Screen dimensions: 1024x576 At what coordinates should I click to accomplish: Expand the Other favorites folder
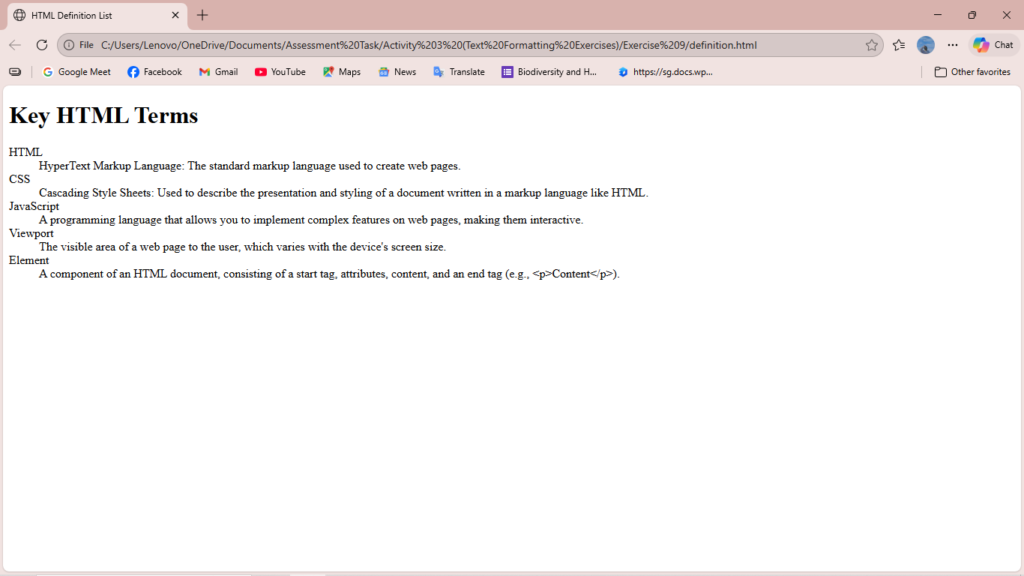[x=972, y=72]
